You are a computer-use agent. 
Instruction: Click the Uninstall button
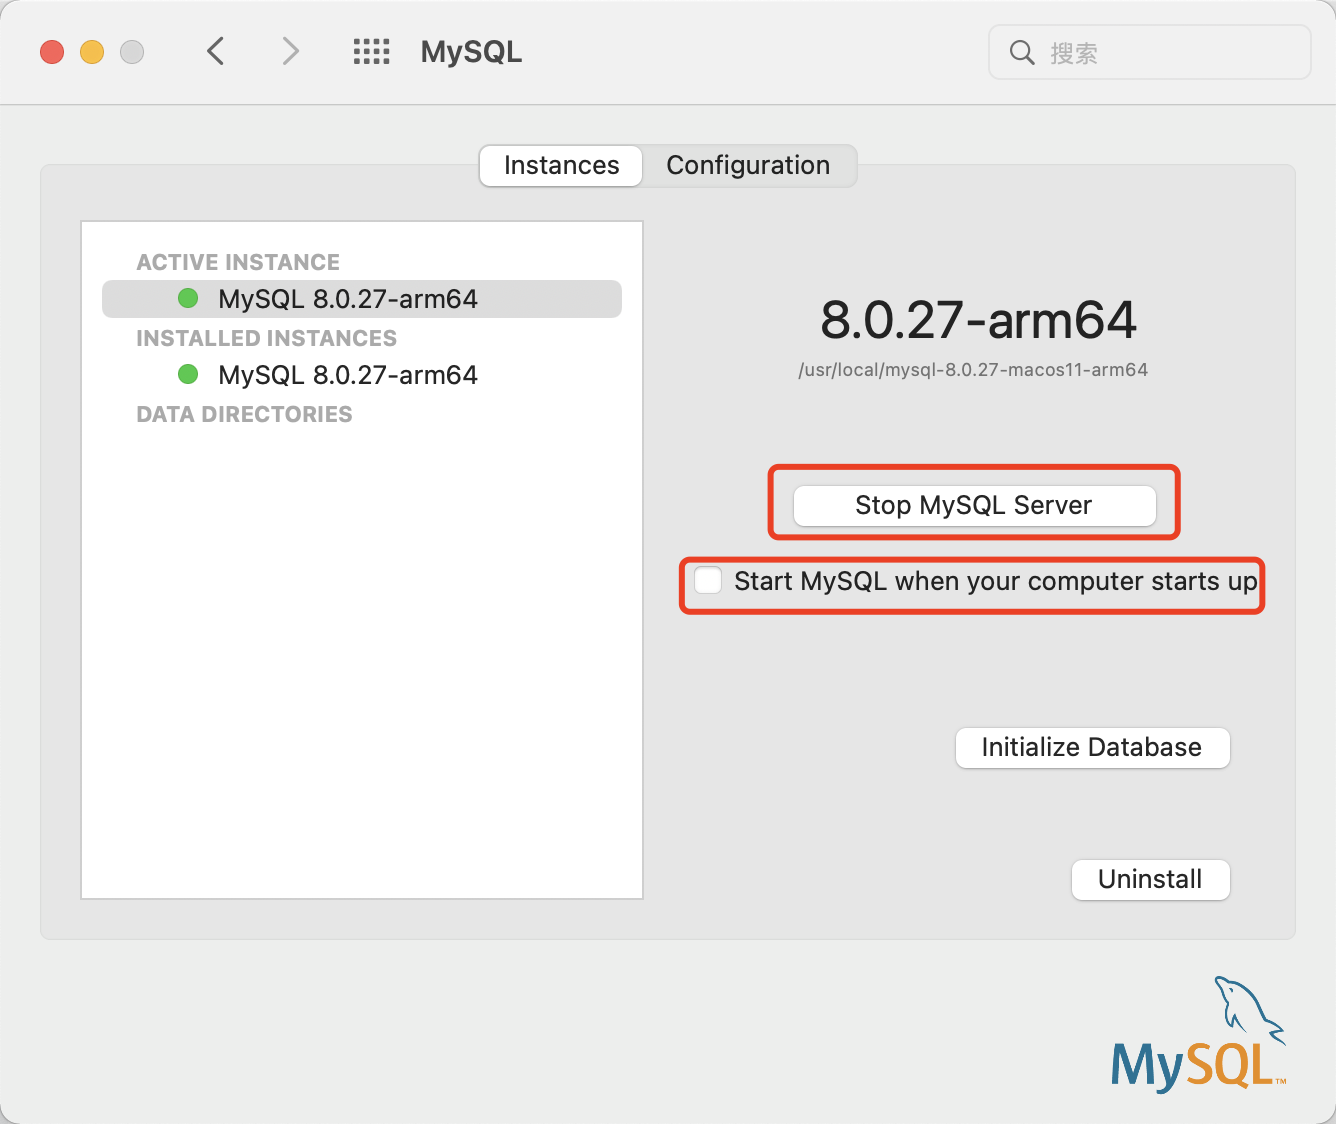point(1150,879)
